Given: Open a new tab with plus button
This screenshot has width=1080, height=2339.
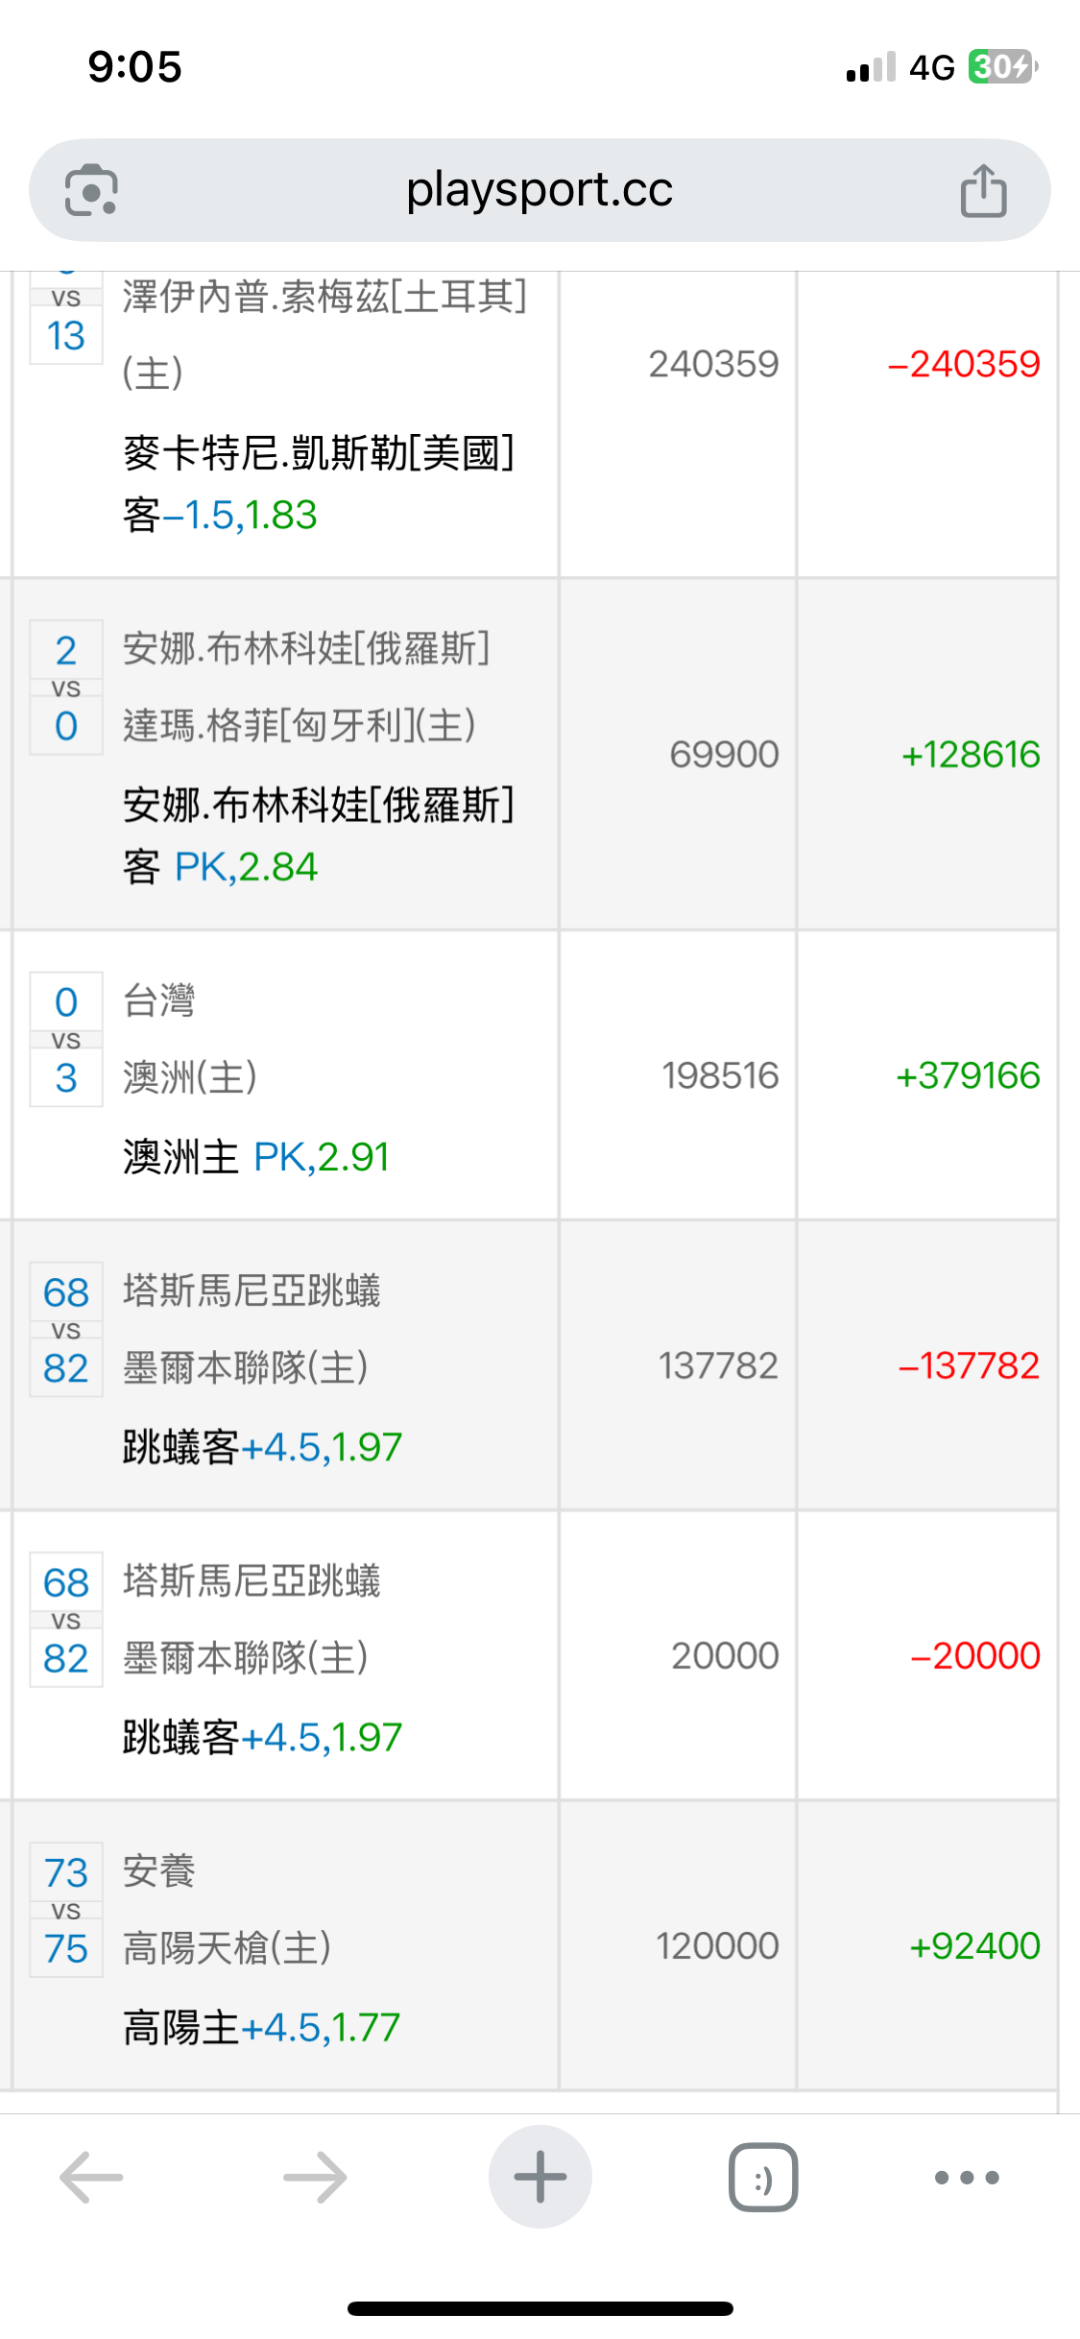Looking at the screenshot, I should (x=540, y=2176).
